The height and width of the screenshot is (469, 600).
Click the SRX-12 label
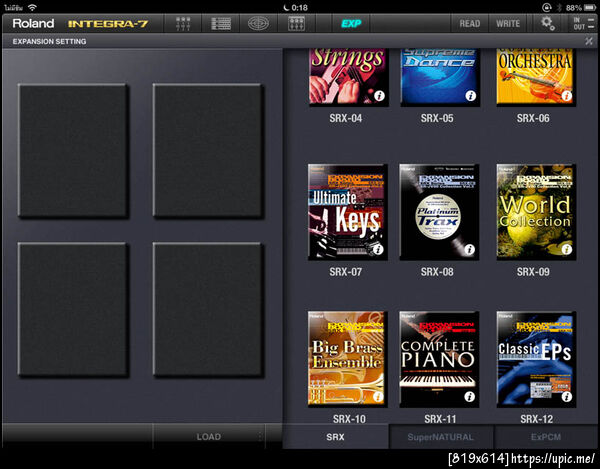[536, 419]
